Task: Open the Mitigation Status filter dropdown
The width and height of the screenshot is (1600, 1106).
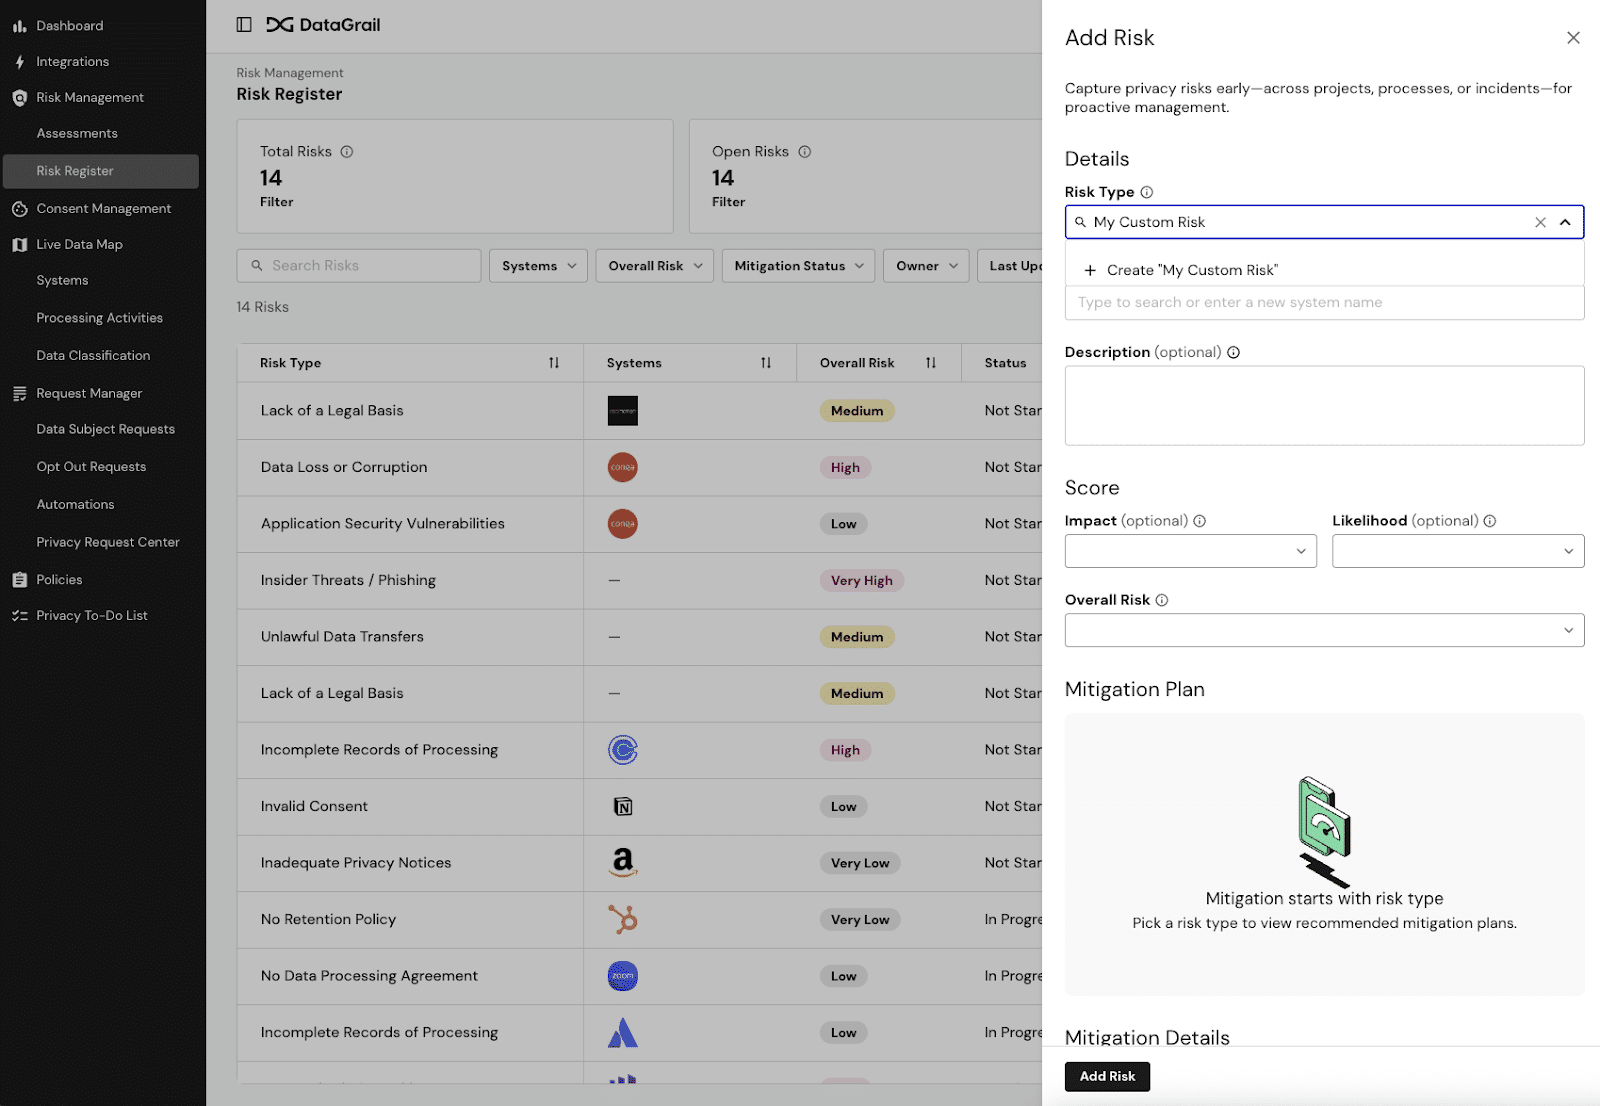Action: tap(798, 266)
